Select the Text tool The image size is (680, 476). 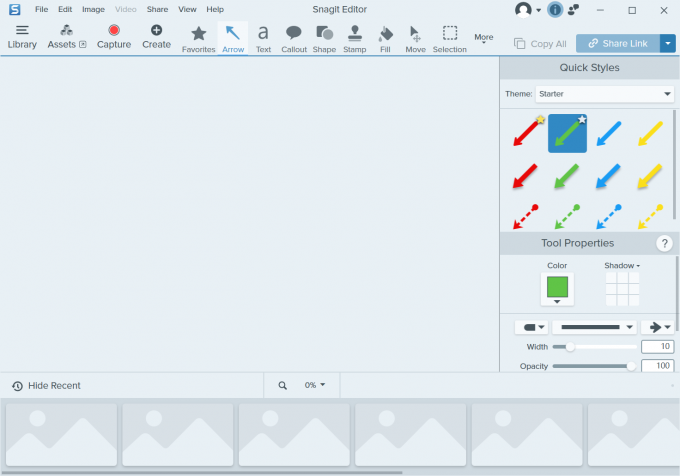pos(263,38)
